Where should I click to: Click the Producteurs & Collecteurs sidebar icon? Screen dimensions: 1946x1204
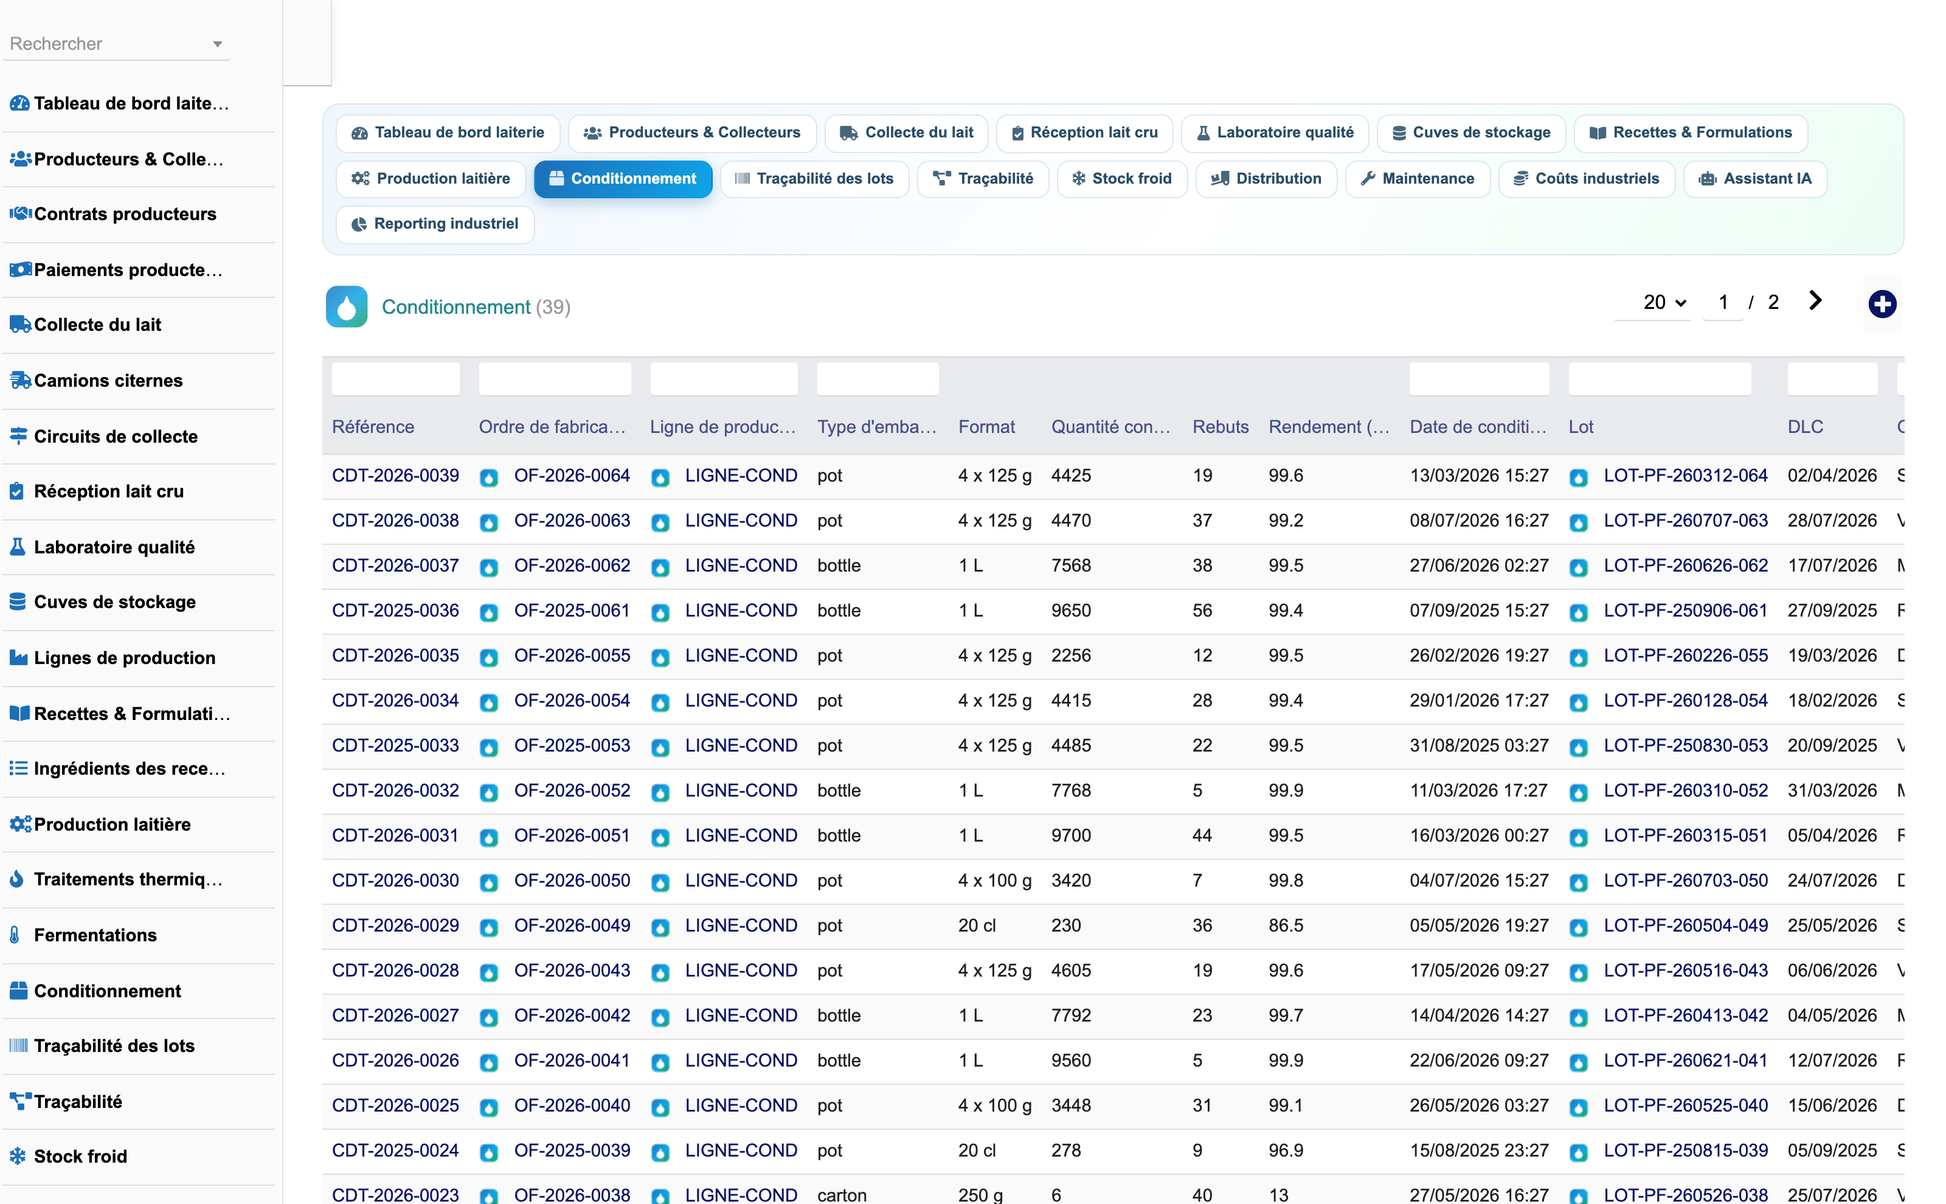19,159
